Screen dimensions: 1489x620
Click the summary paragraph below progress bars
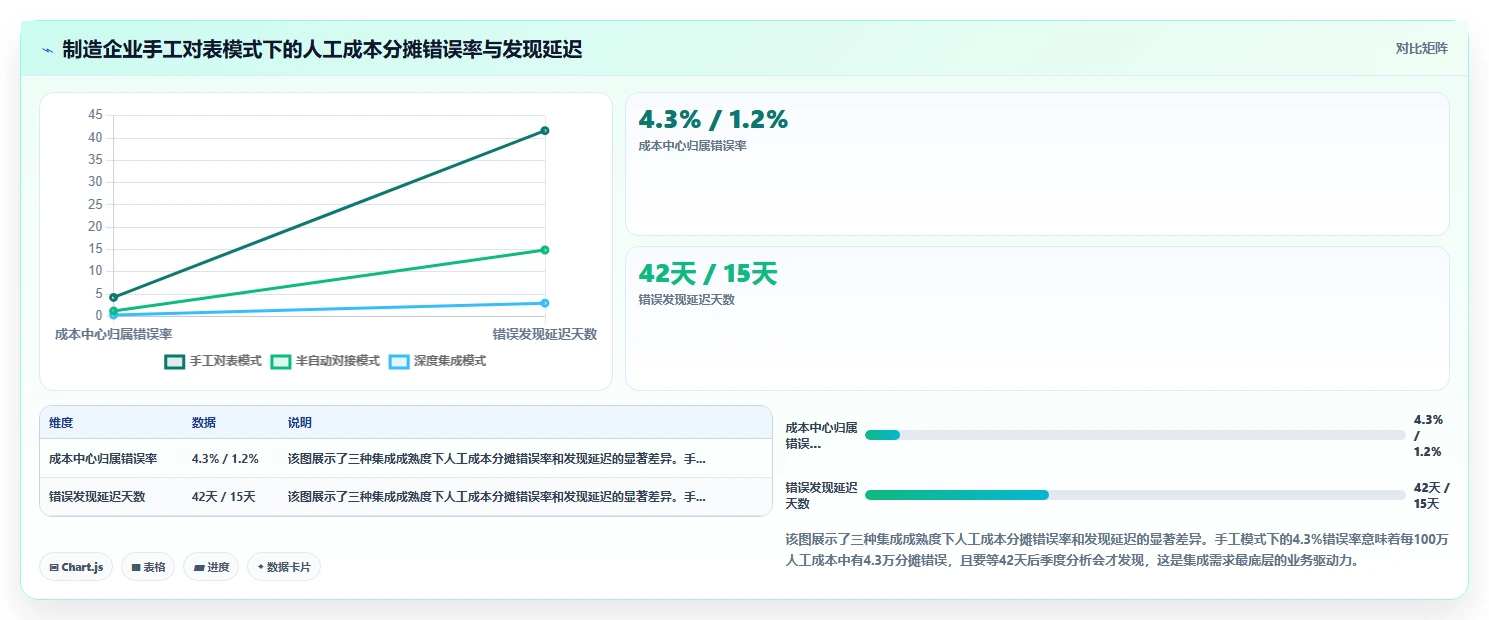[x=1116, y=550]
